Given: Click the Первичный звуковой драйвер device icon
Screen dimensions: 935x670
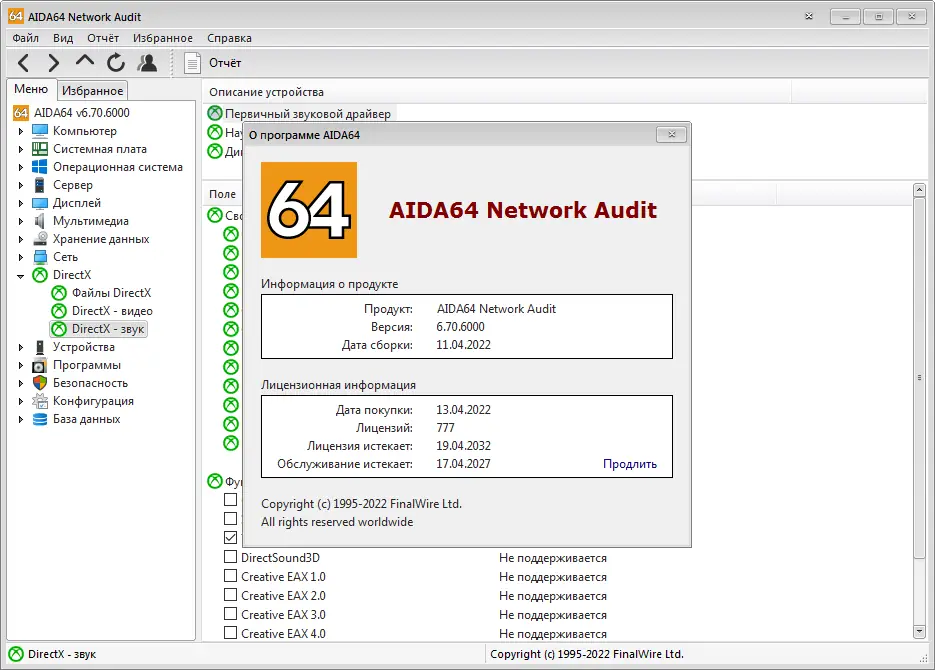Looking at the screenshot, I should coord(215,114).
